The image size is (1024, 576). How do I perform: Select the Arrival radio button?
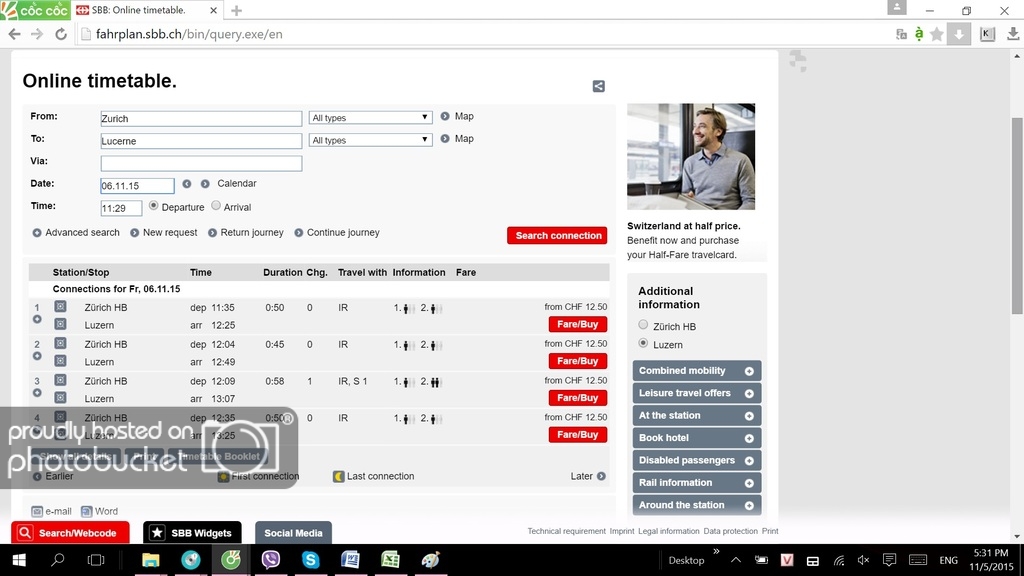[216, 206]
